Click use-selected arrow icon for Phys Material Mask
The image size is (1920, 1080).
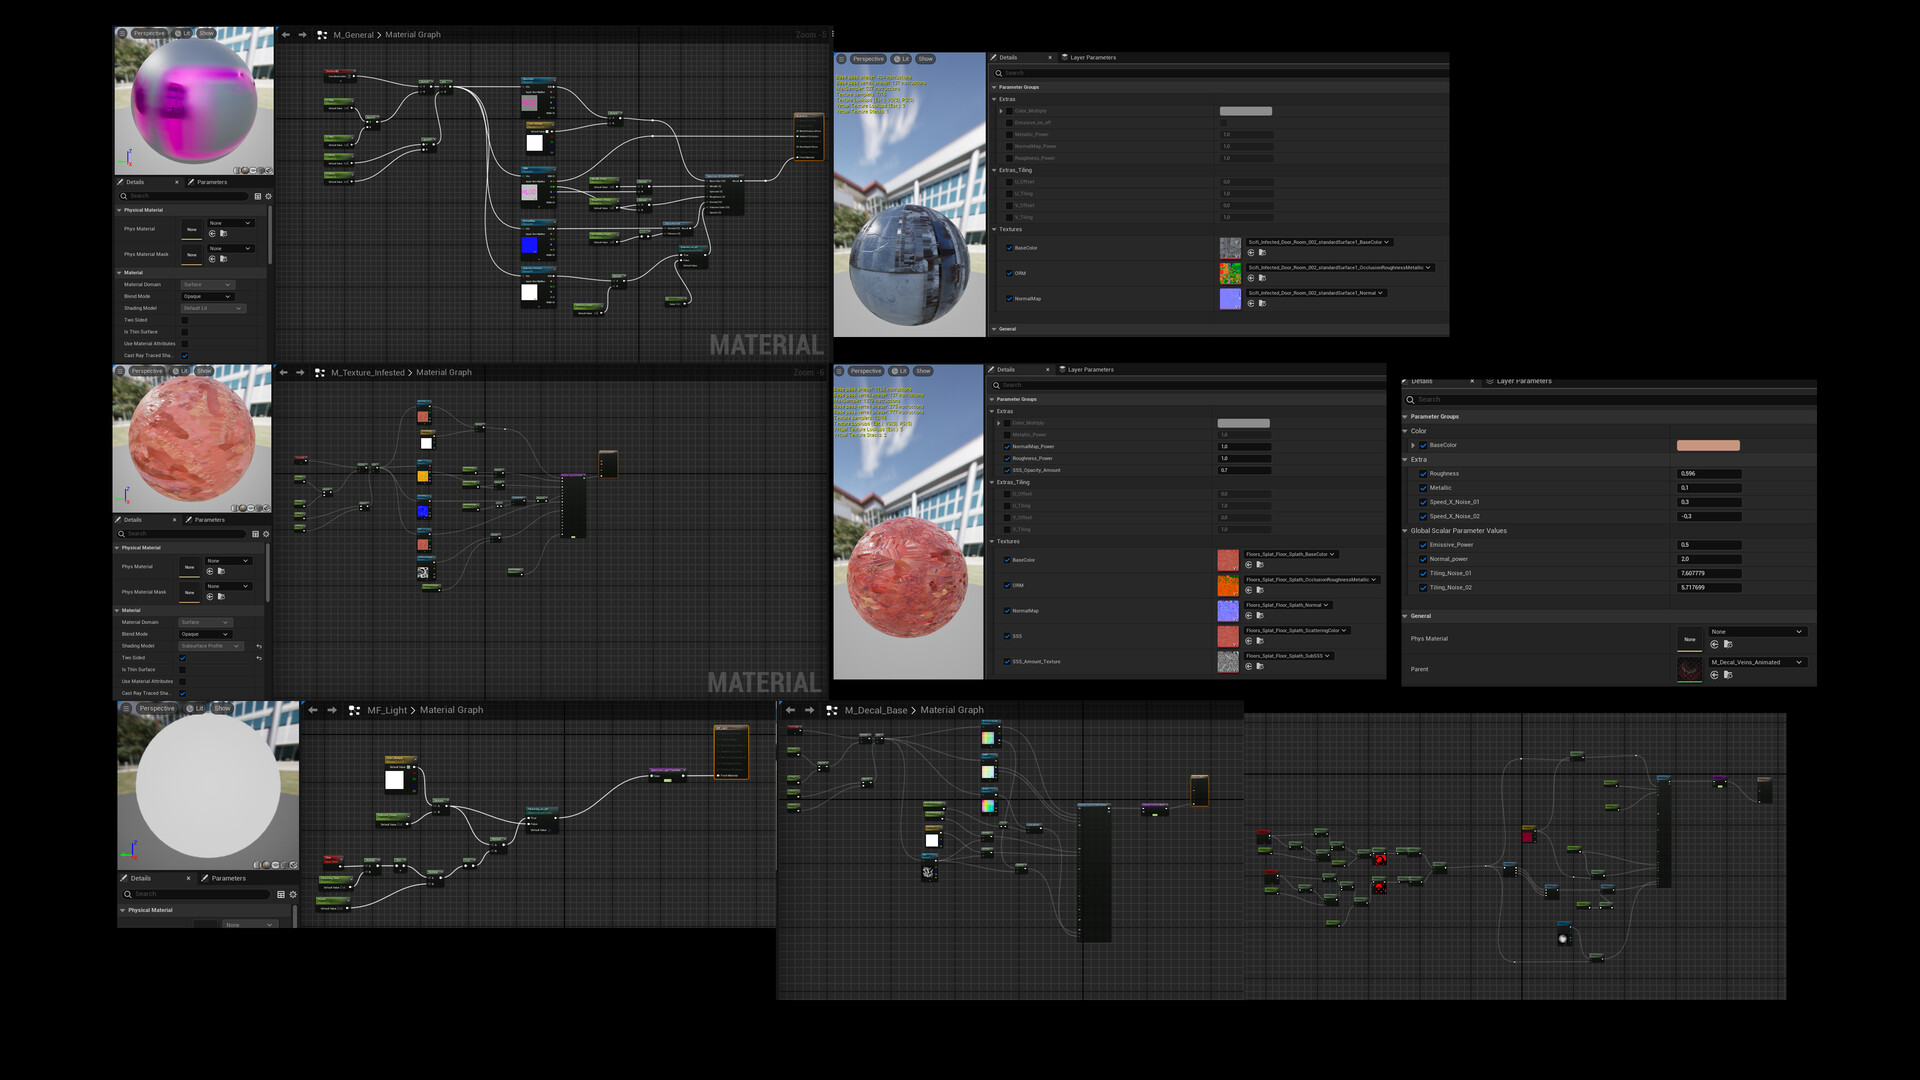(212, 259)
